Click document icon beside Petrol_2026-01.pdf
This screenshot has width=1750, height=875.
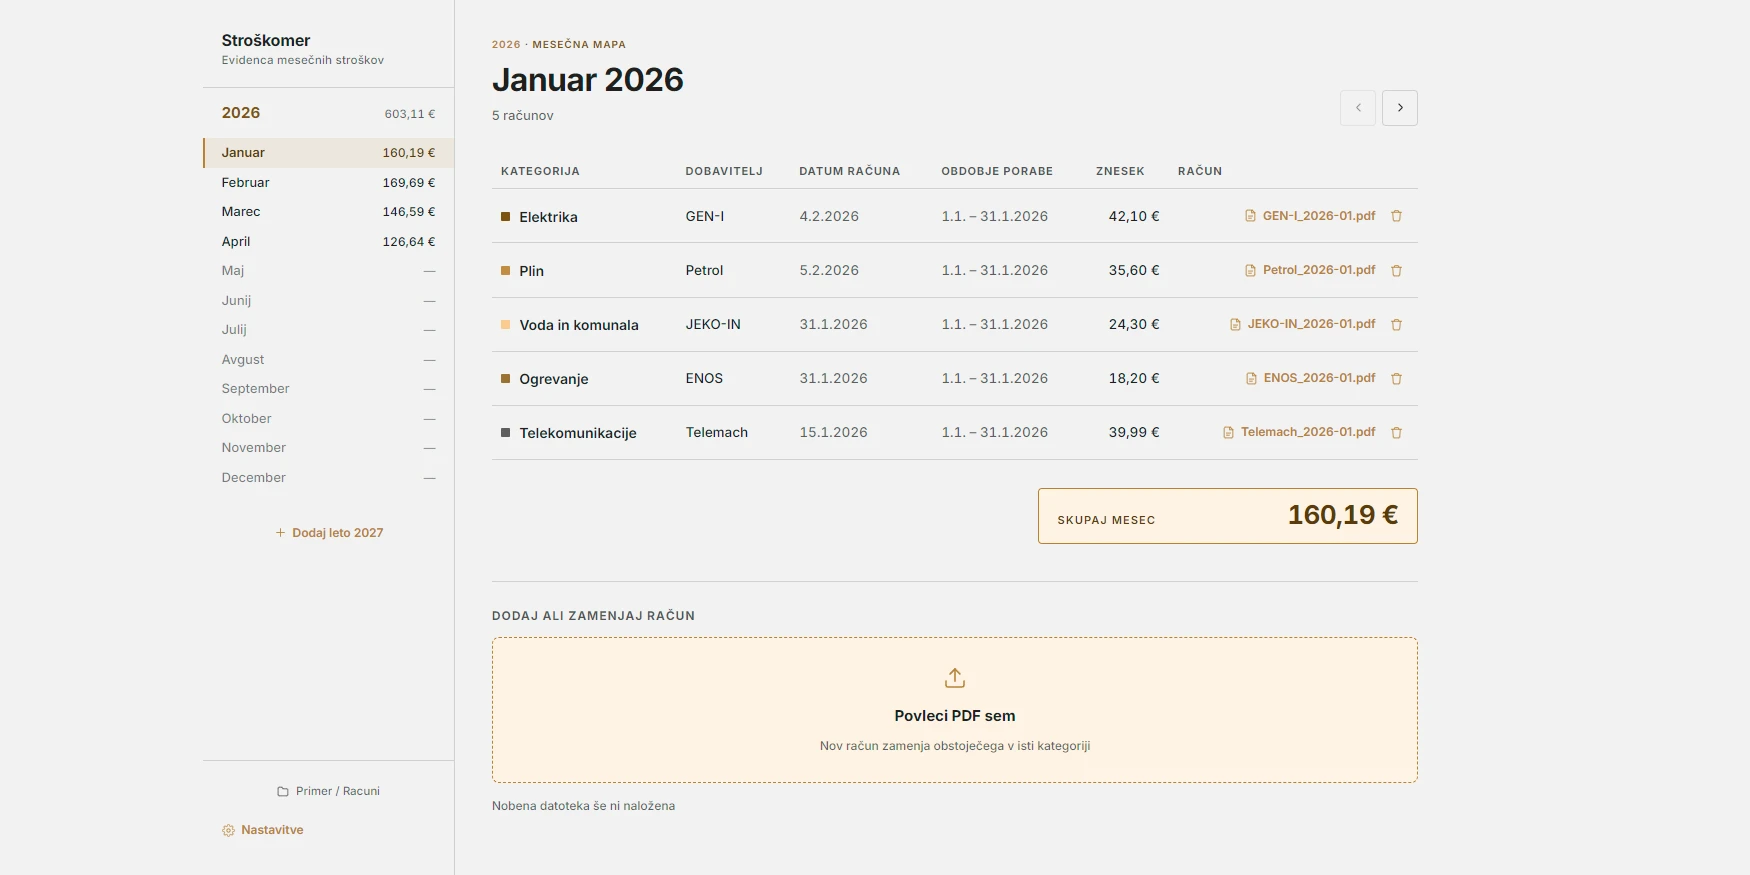1250,270
